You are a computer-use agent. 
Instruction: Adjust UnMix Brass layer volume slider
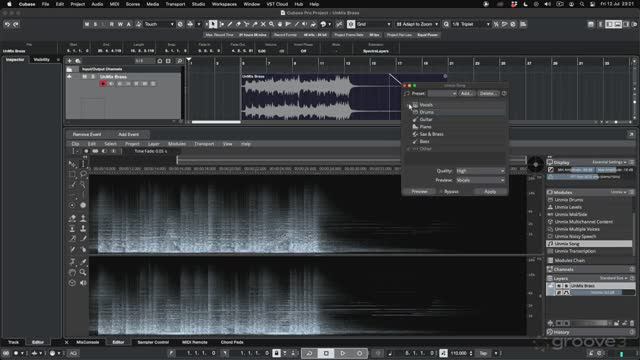click(x=602, y=293)
